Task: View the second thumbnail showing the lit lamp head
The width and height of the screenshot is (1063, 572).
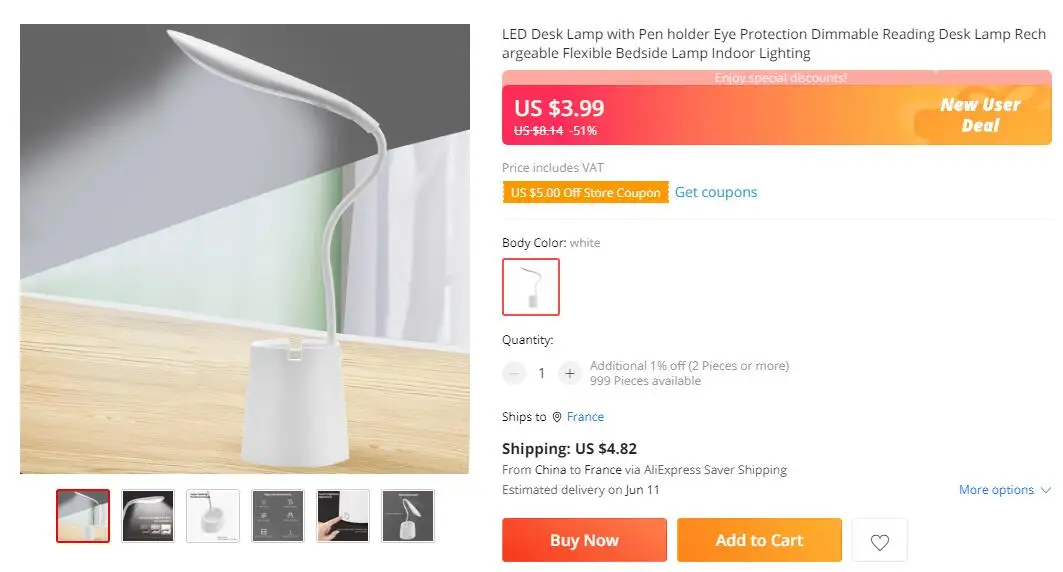Action: (x=148, y=515)
